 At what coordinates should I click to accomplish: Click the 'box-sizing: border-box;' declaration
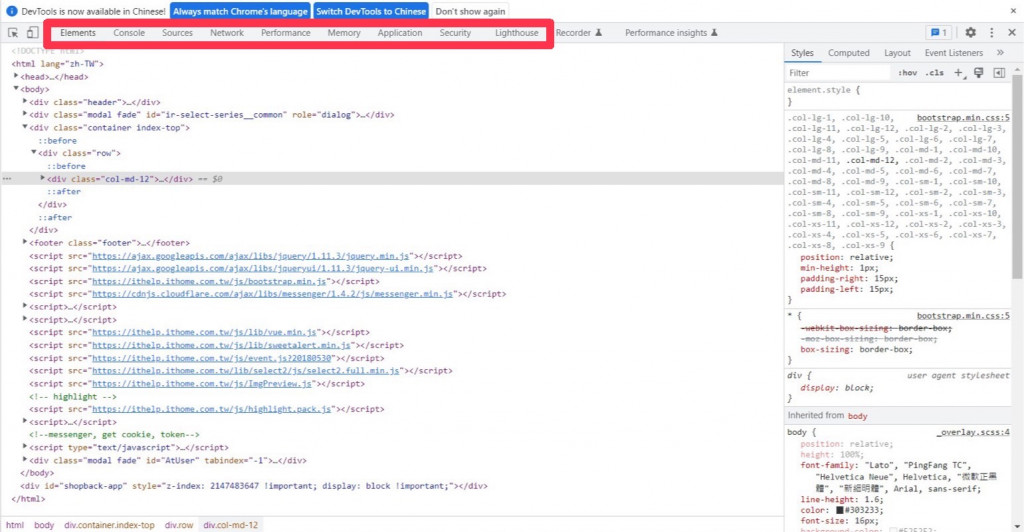(854, 349)
